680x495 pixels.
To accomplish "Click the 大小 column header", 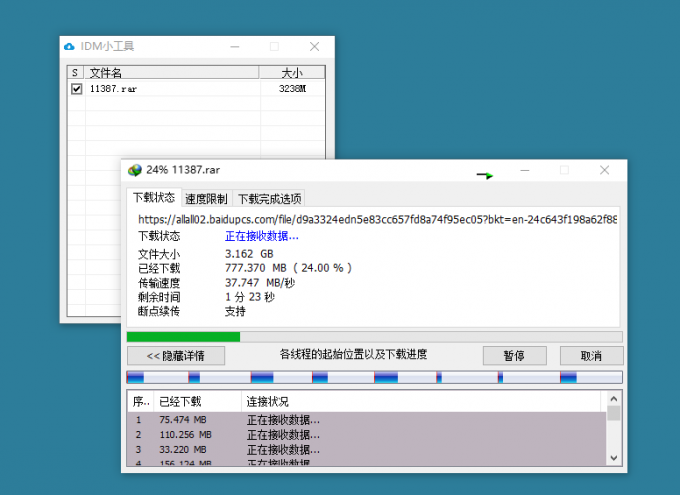I will tap(292, 72).
